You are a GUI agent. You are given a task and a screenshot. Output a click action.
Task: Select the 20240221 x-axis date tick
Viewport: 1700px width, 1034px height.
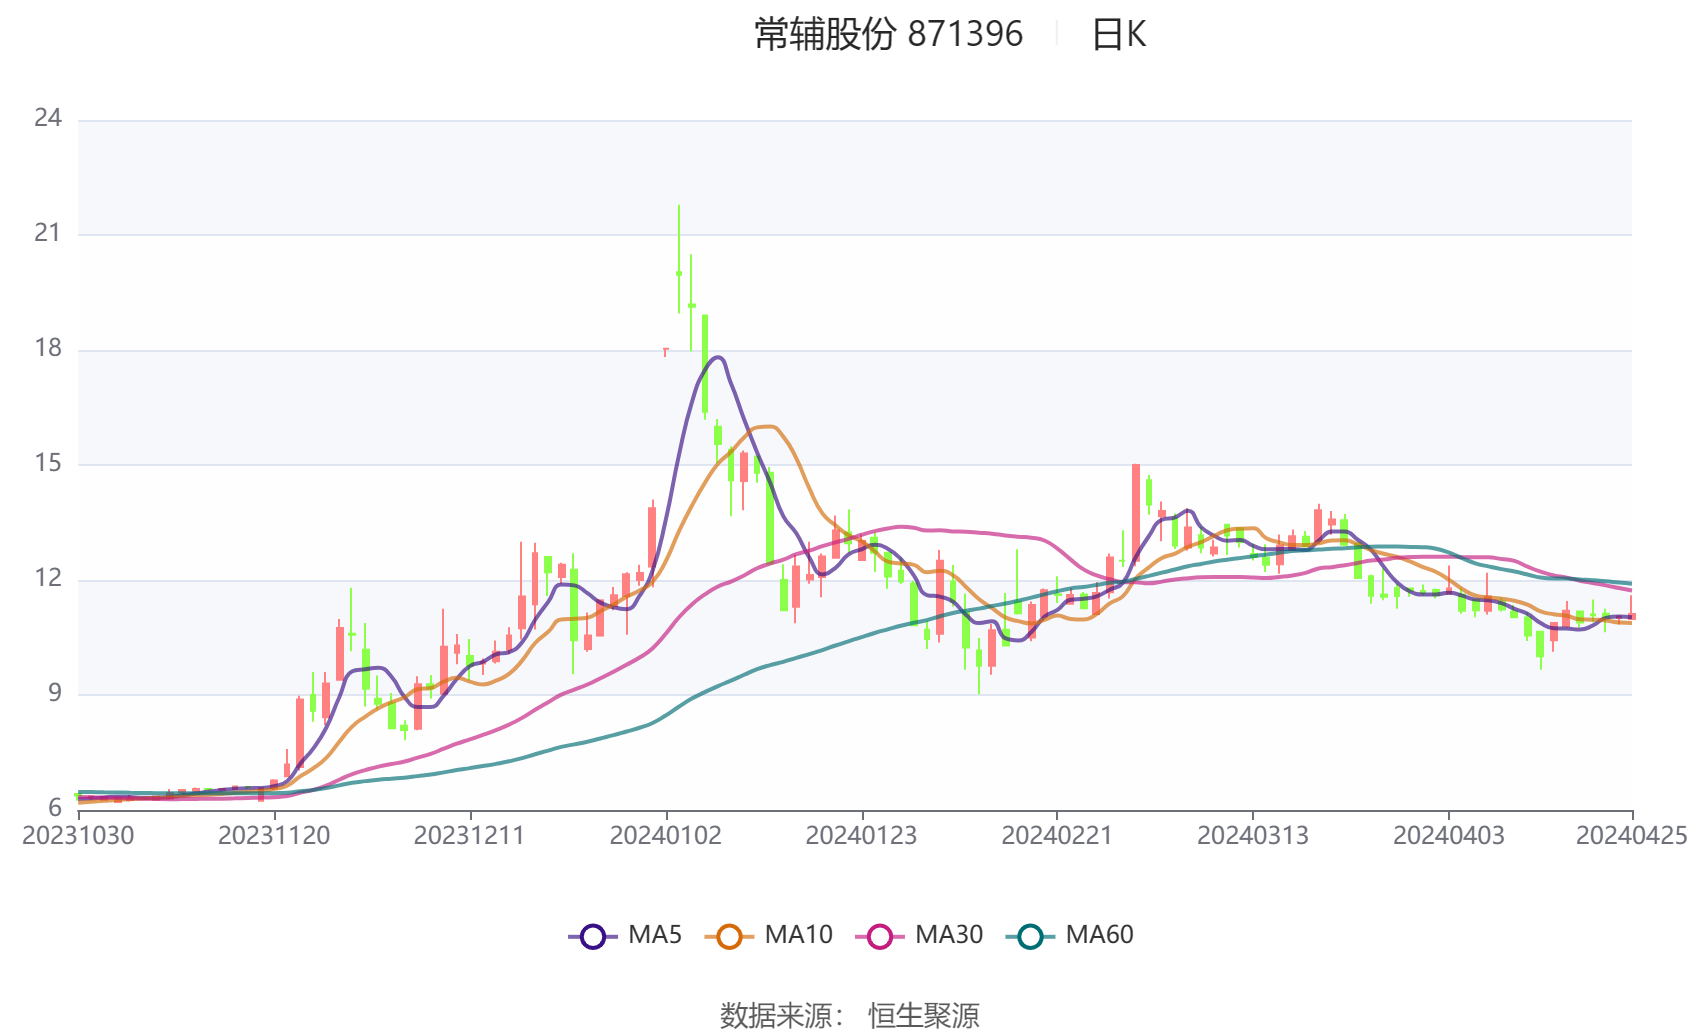(1057, 836)
